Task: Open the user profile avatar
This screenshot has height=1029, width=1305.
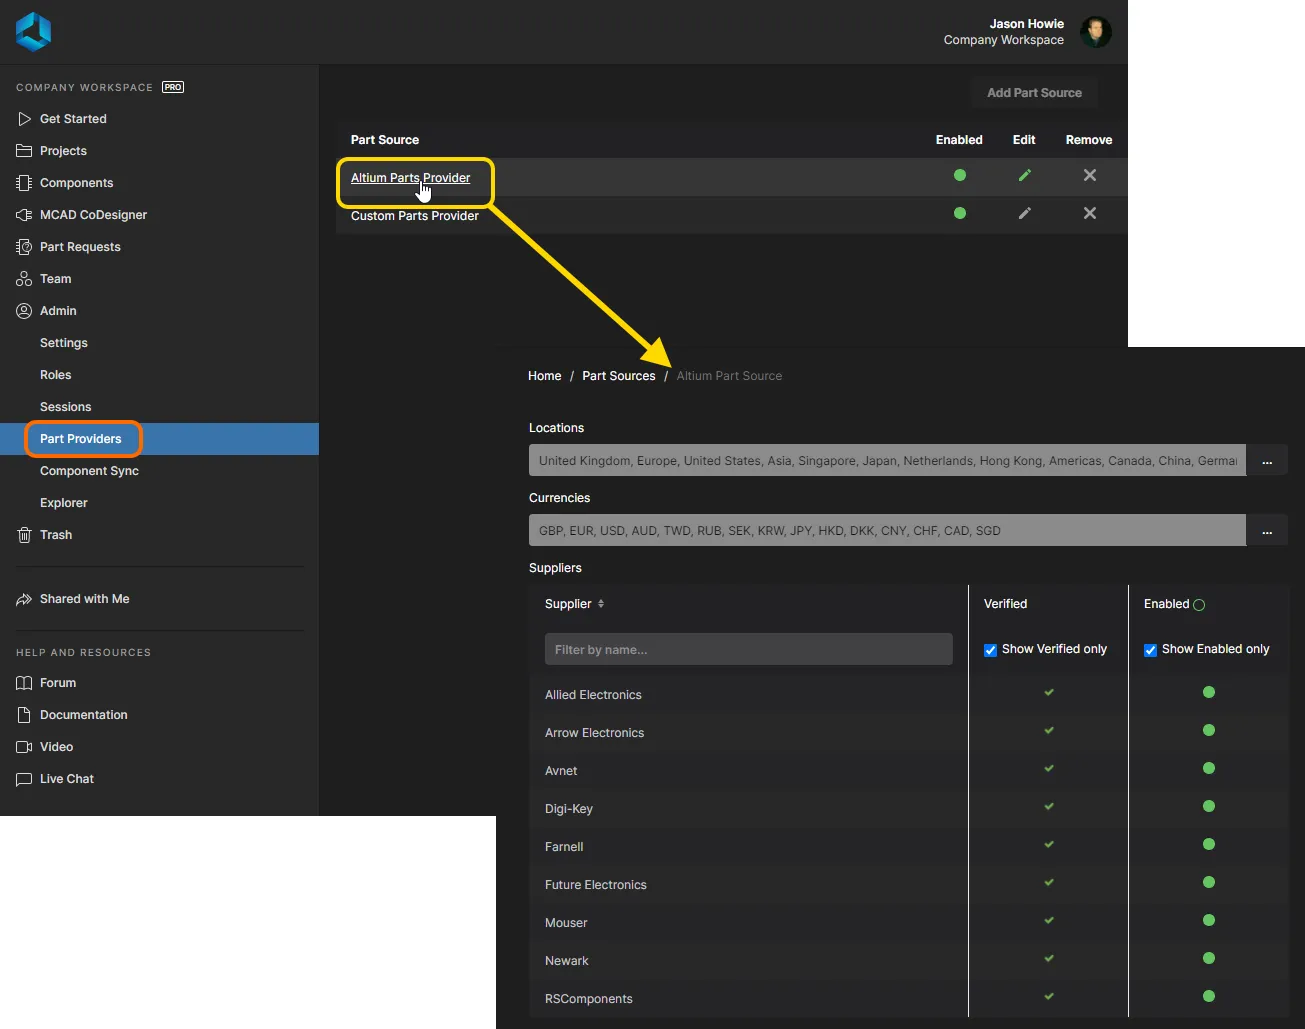Action: [x=1095, y=32]
